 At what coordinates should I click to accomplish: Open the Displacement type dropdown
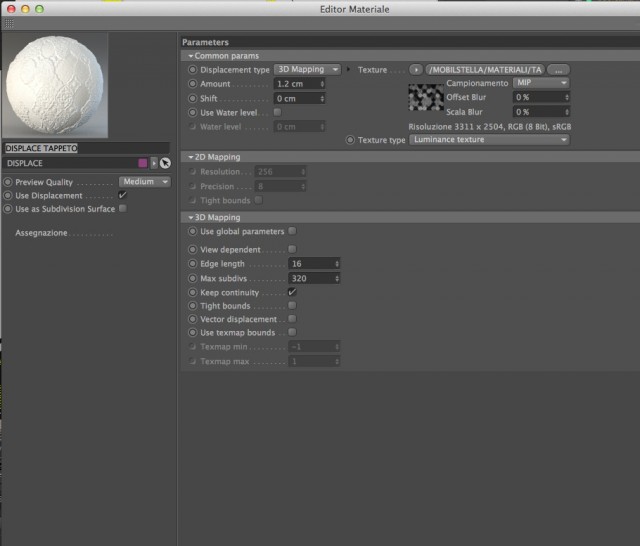(x=307, y=69)
